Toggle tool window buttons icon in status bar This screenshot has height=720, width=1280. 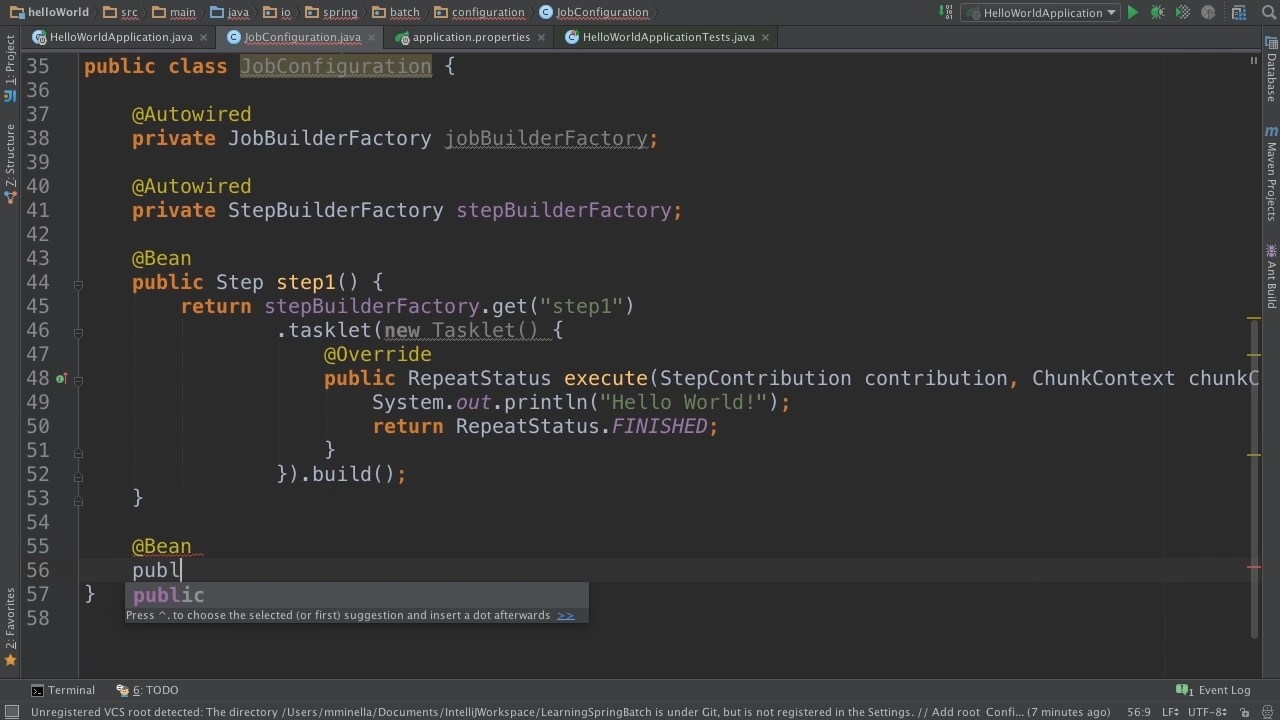coord(11,712)
